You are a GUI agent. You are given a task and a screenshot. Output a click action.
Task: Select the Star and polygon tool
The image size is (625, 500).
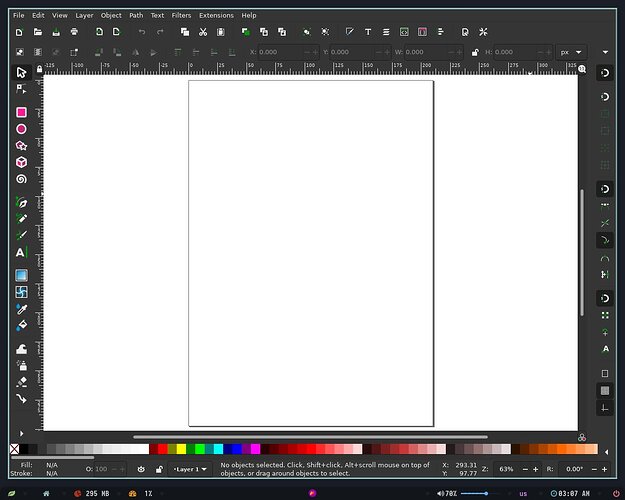[x=22, y=146]
